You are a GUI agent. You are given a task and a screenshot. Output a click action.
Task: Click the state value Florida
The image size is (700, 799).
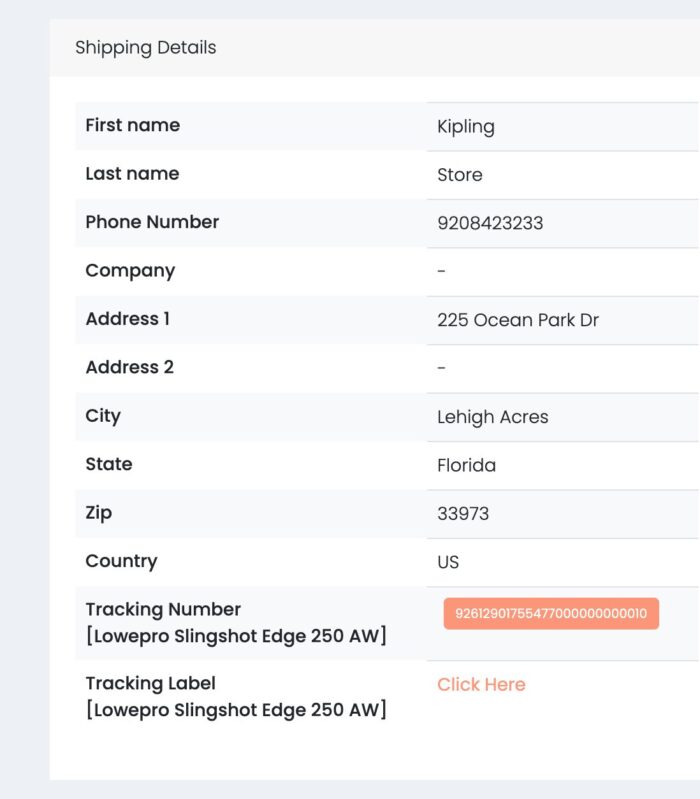pos(466,465)
